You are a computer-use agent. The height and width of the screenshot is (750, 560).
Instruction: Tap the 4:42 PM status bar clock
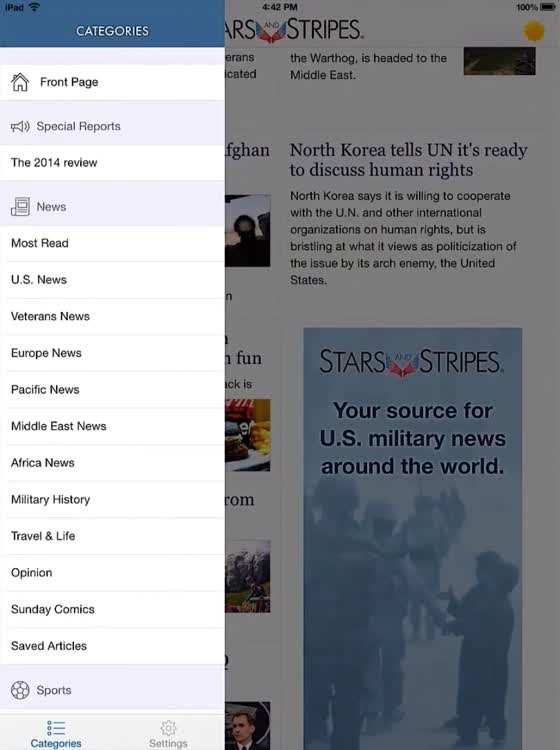280,7
